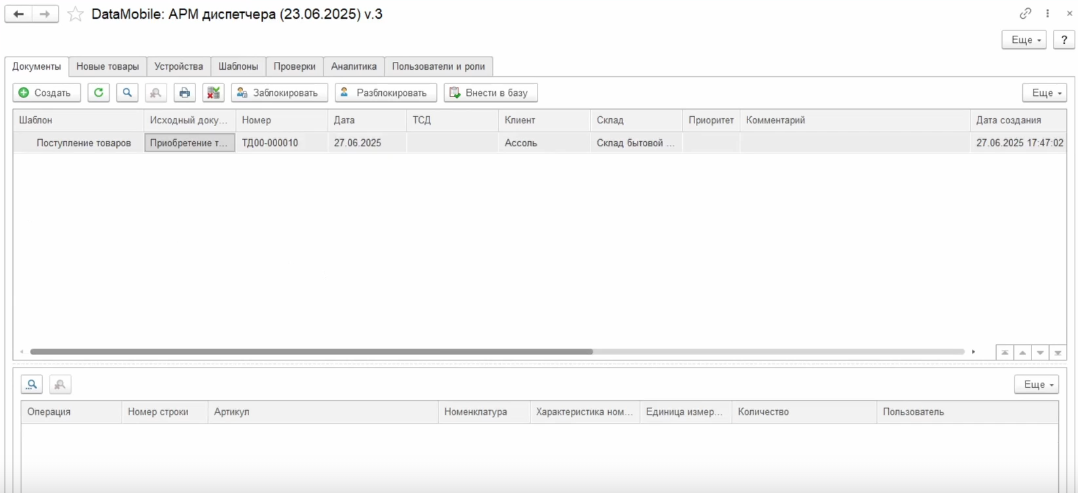Click the printer icon in documents toolbar
The width and height of the screenshot is (1078, 493).
184,93
